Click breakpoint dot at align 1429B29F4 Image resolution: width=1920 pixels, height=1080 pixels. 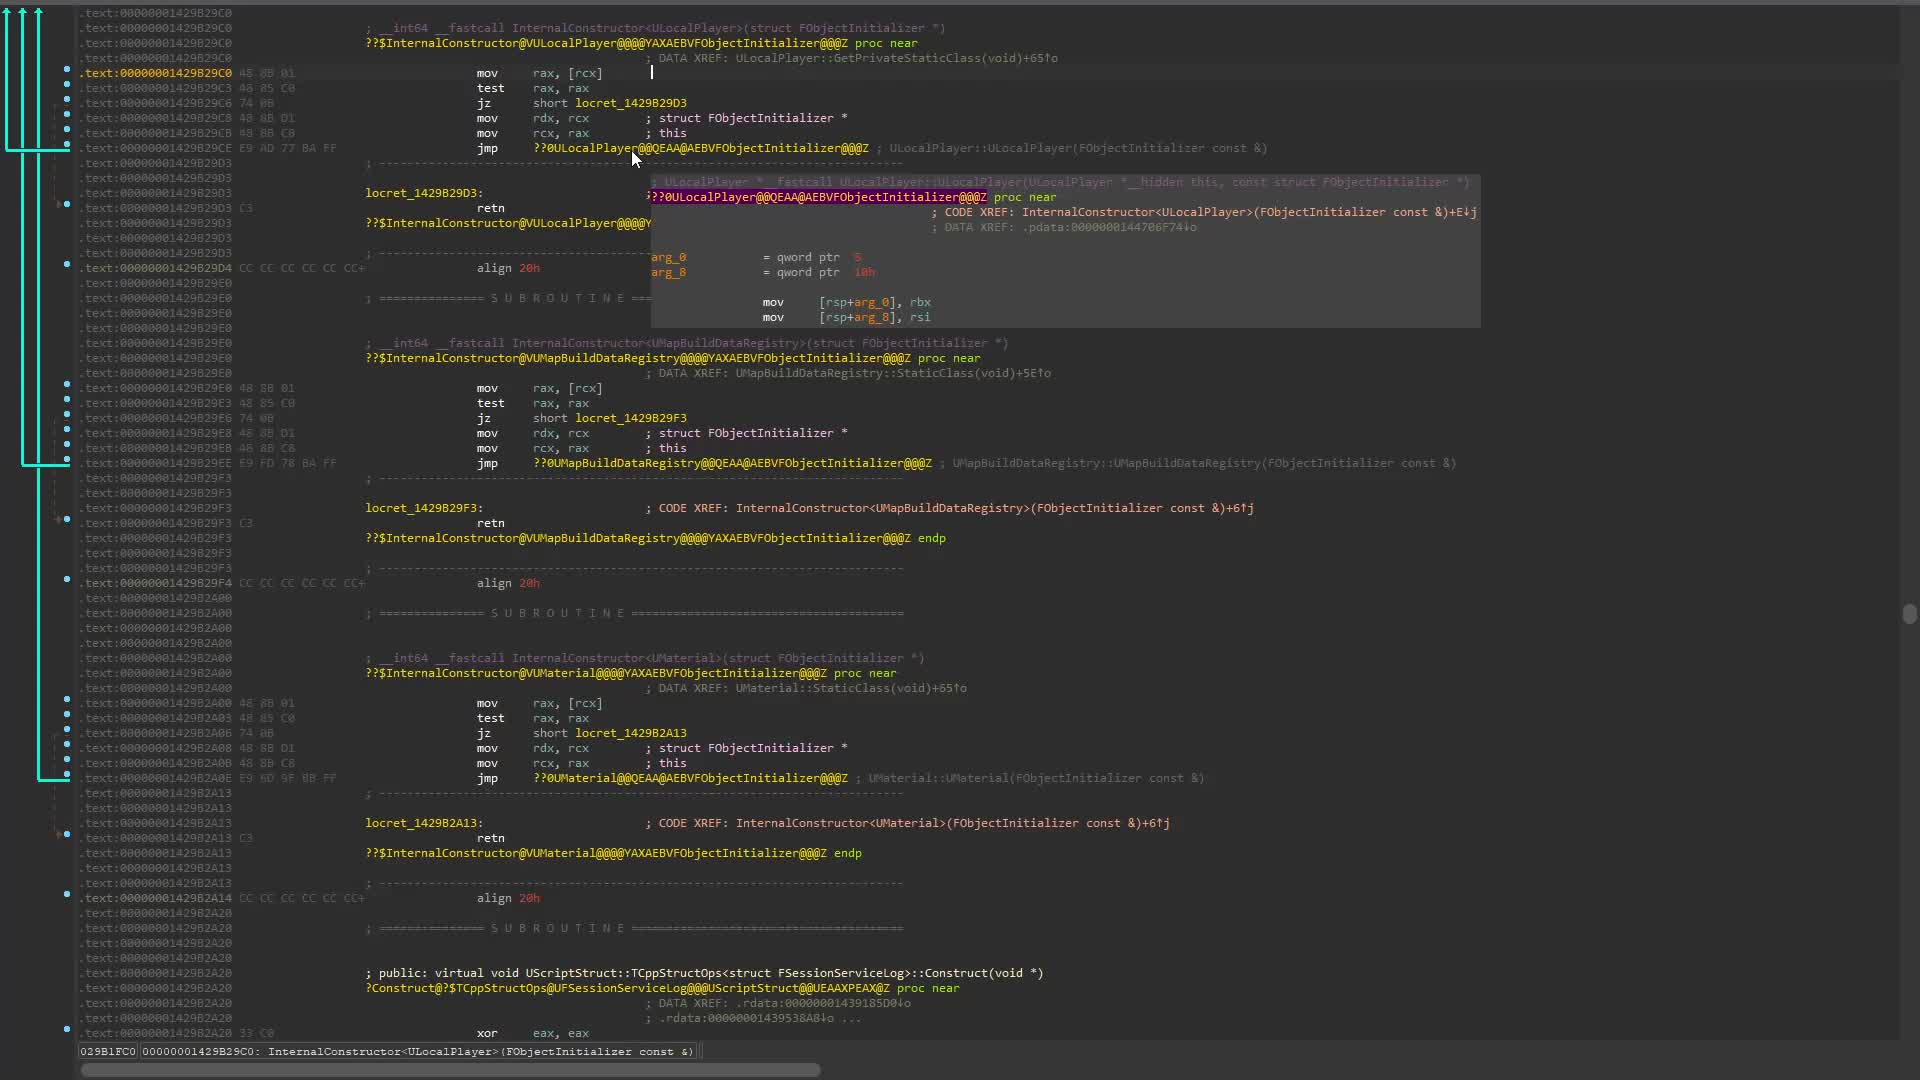(67, 579)
